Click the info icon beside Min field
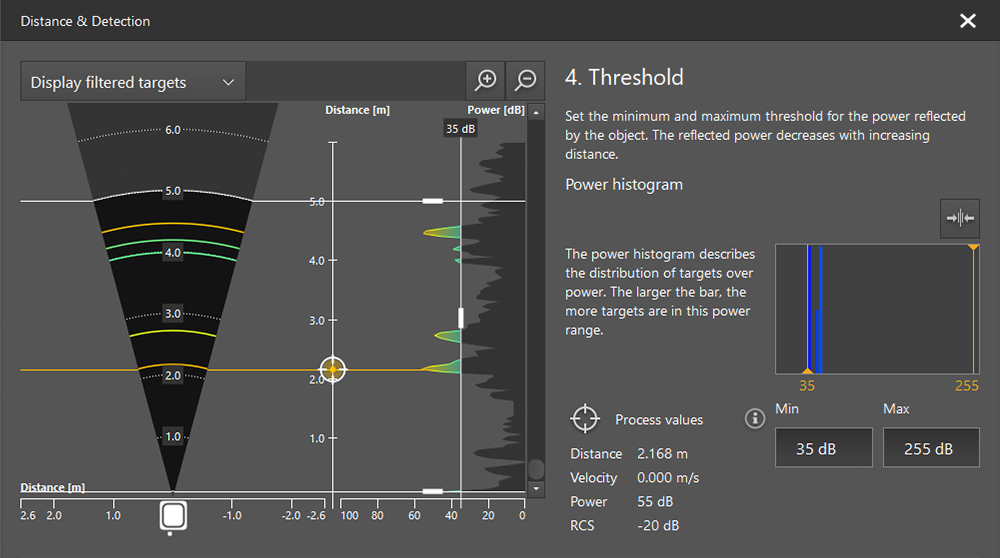 pyautogui.click(x=755, y=418)
